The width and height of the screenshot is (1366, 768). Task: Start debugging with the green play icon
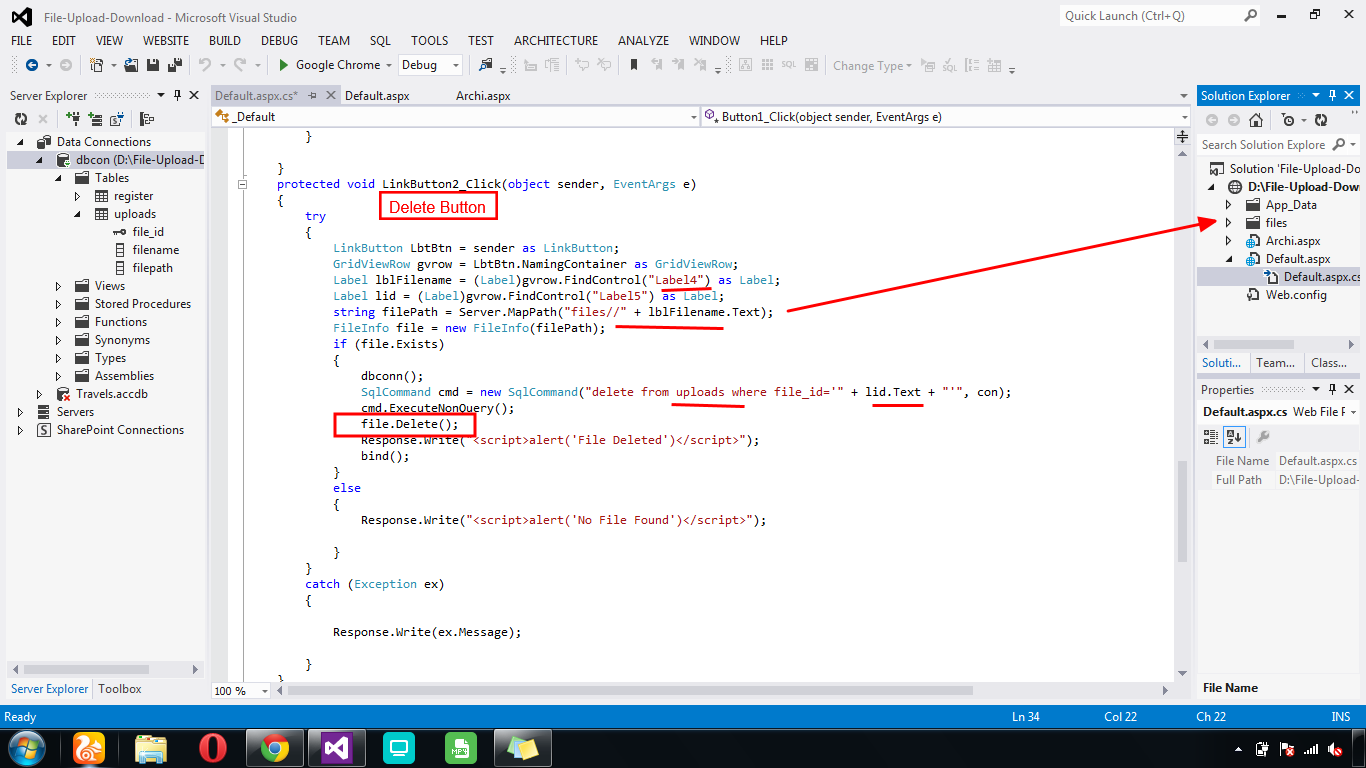(x=284, y=65)
